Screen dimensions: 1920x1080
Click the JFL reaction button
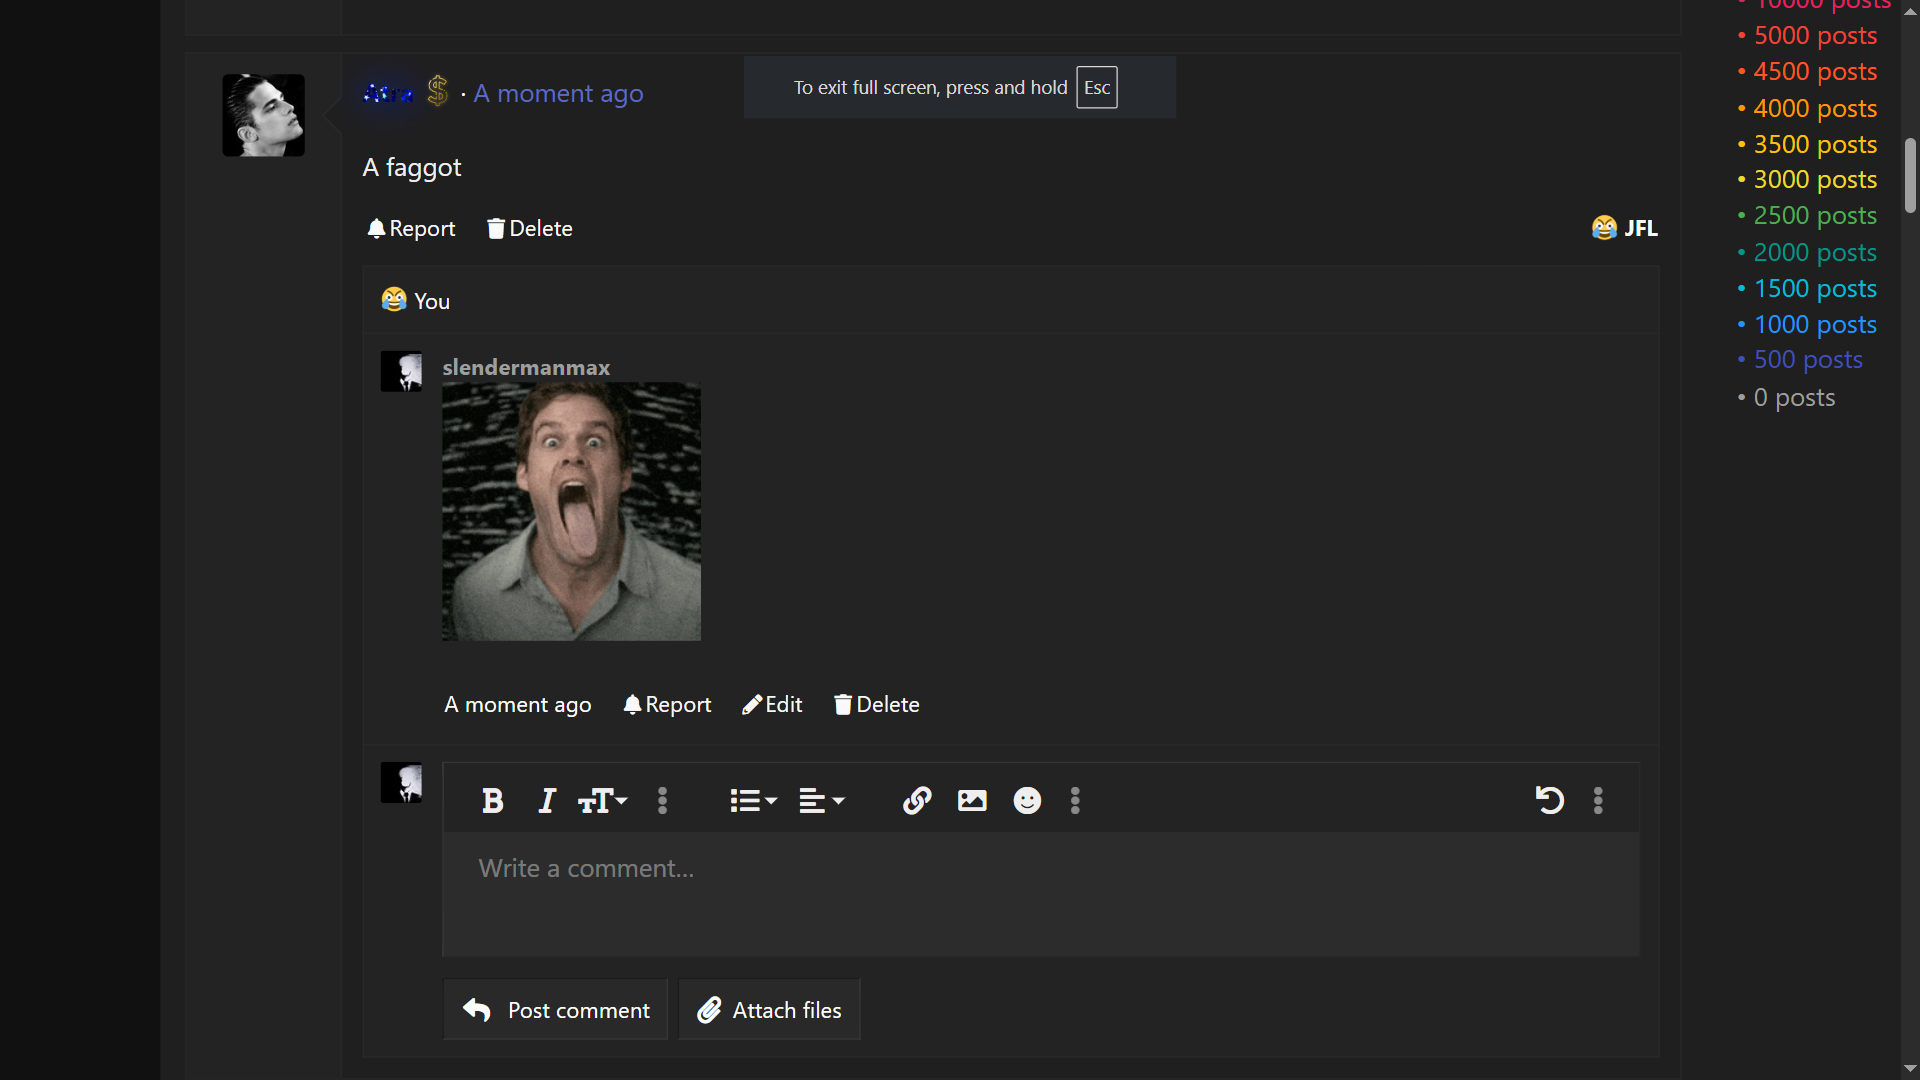(x=1624, y=229)
